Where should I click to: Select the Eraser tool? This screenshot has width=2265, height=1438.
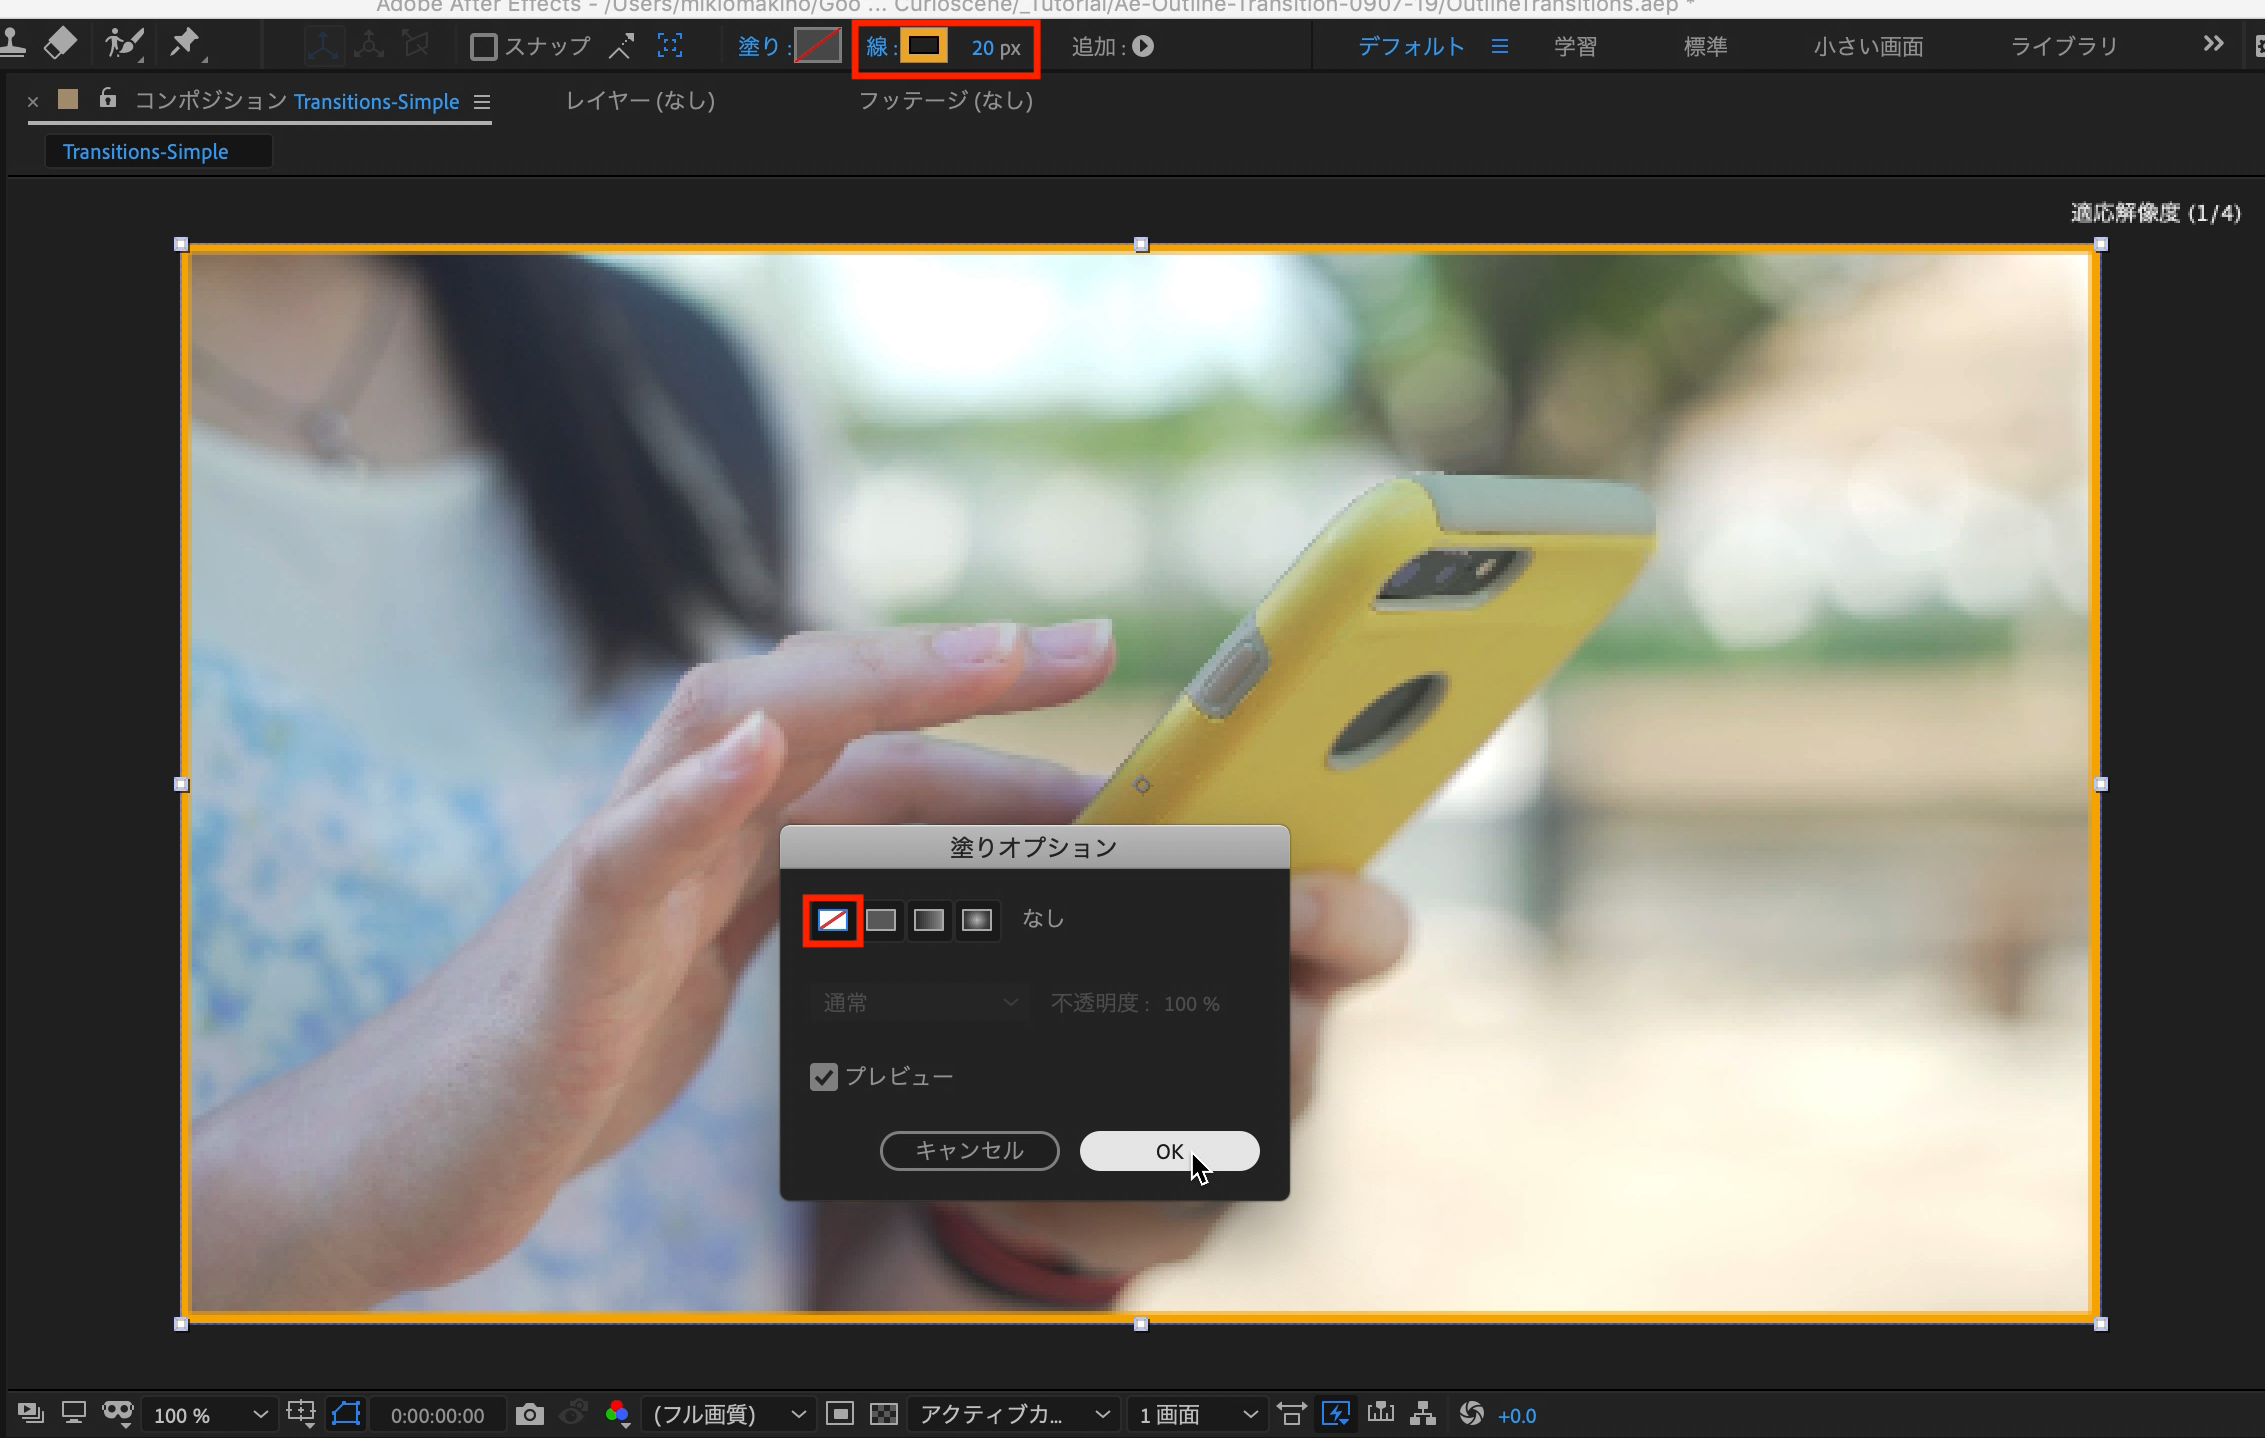61,43
